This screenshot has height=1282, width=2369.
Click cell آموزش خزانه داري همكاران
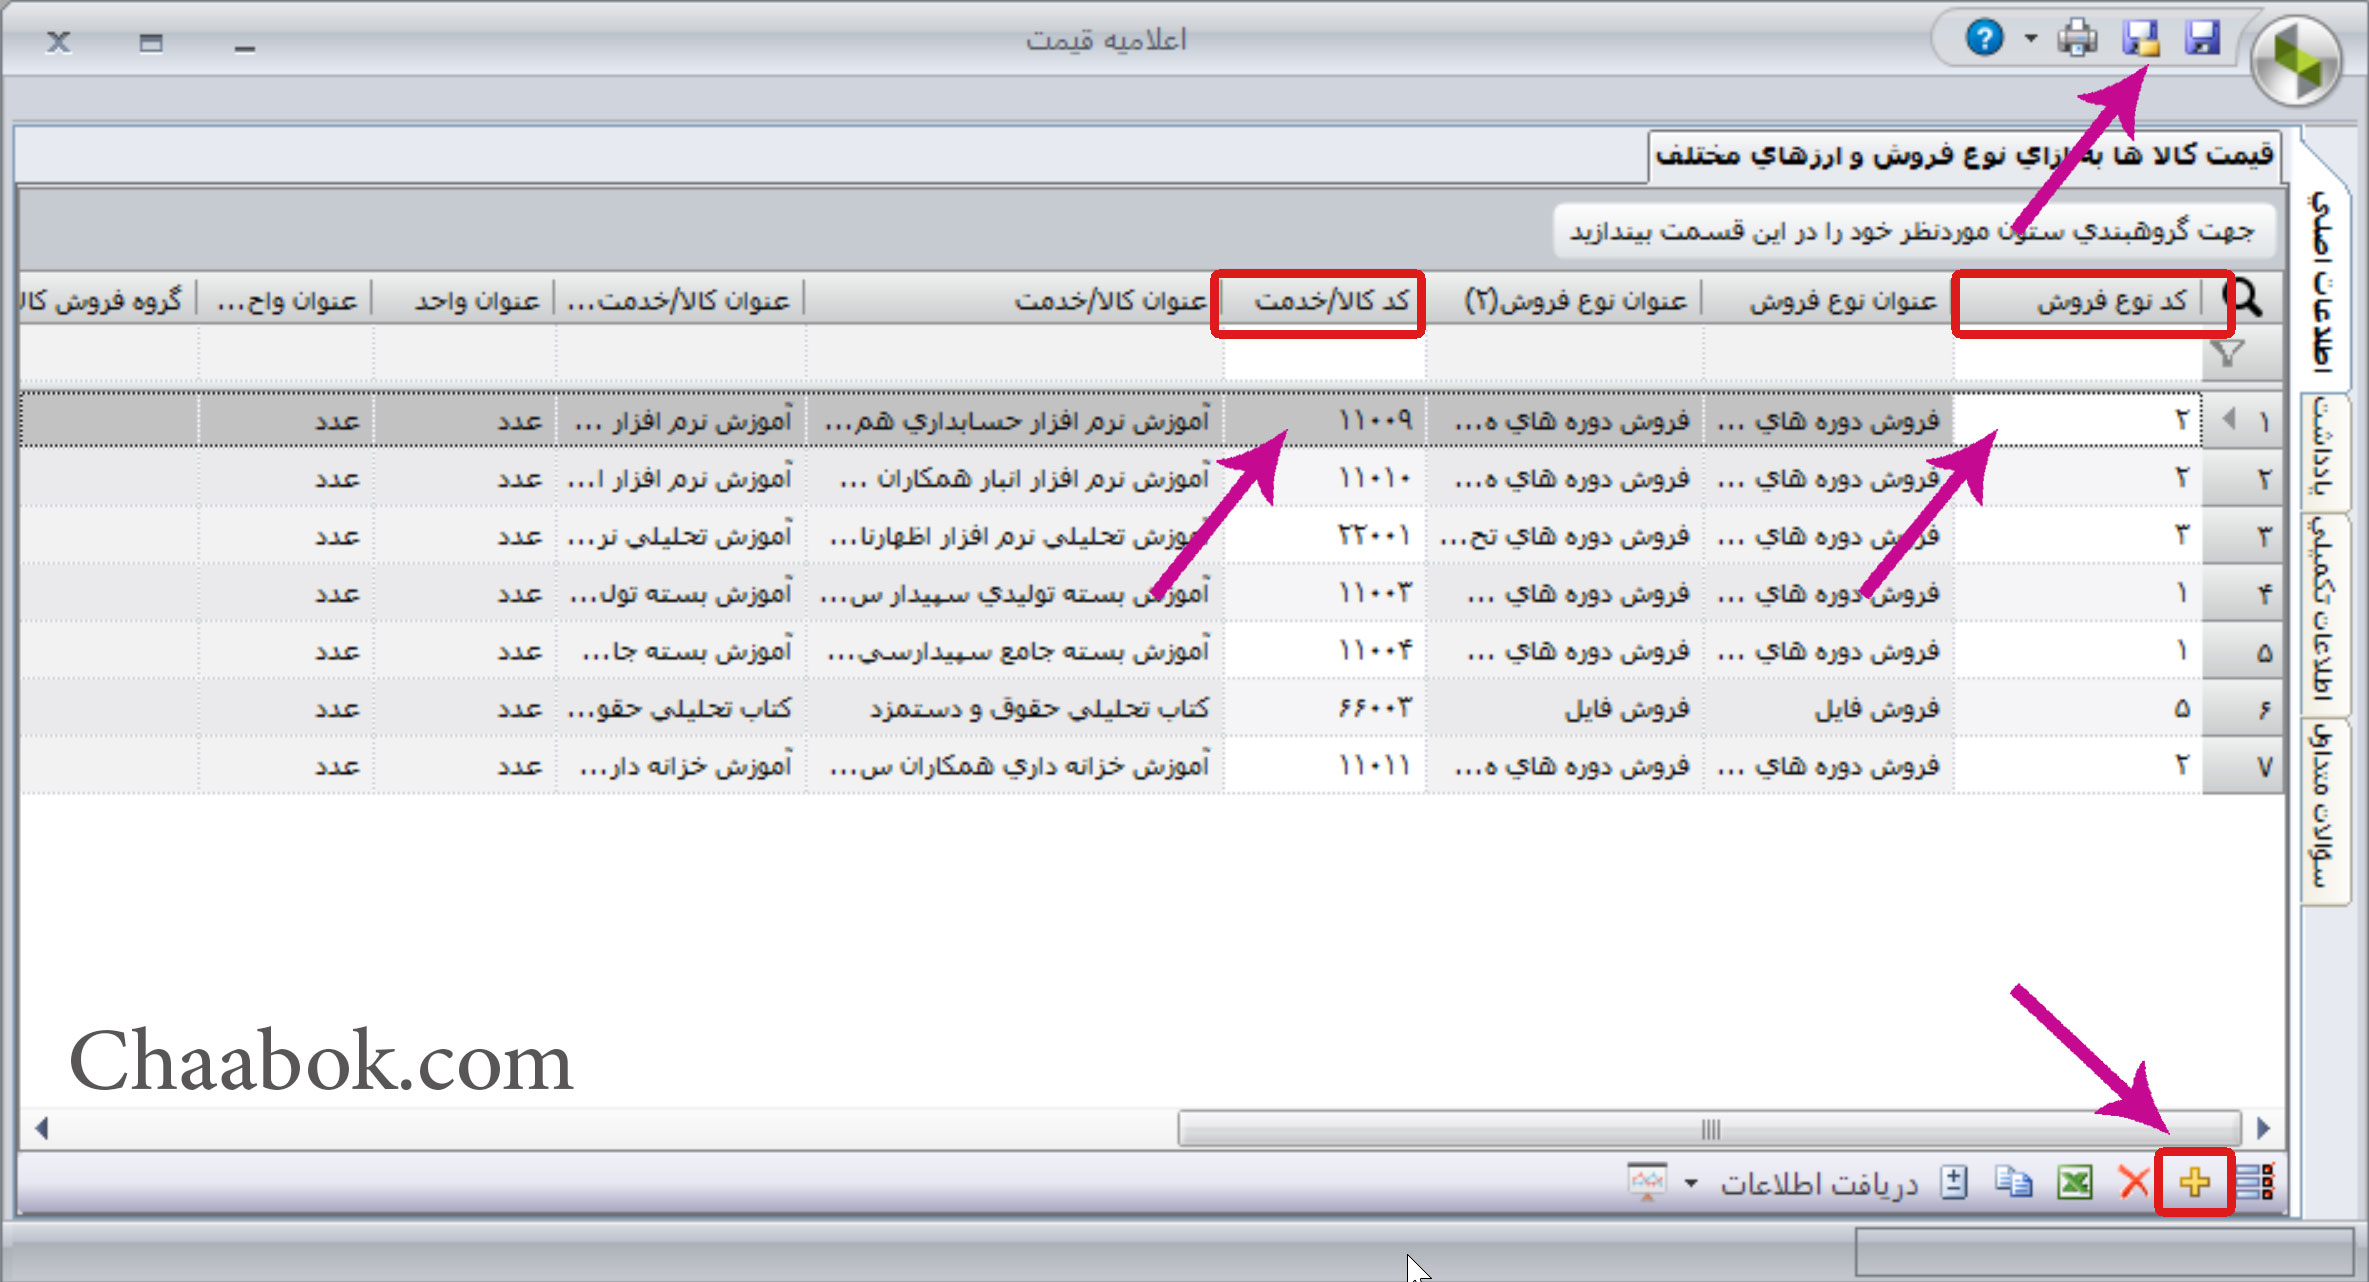pos(1016,766)
